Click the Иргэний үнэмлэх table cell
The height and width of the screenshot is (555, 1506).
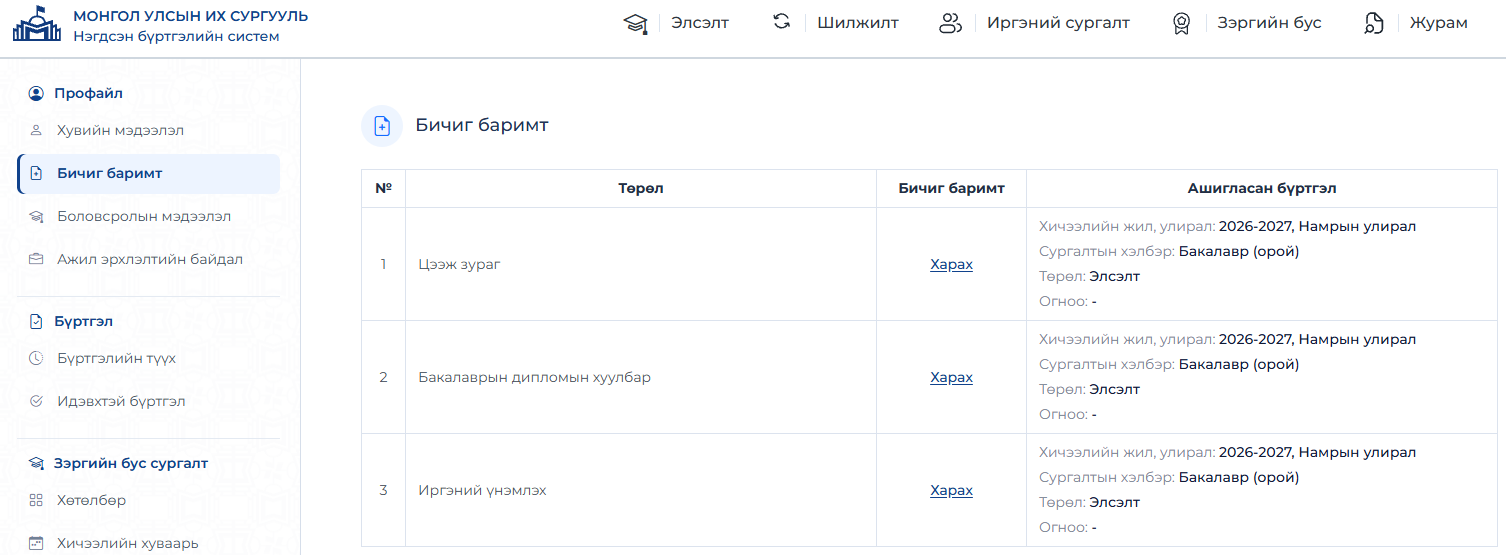click(x=641, y=490)
